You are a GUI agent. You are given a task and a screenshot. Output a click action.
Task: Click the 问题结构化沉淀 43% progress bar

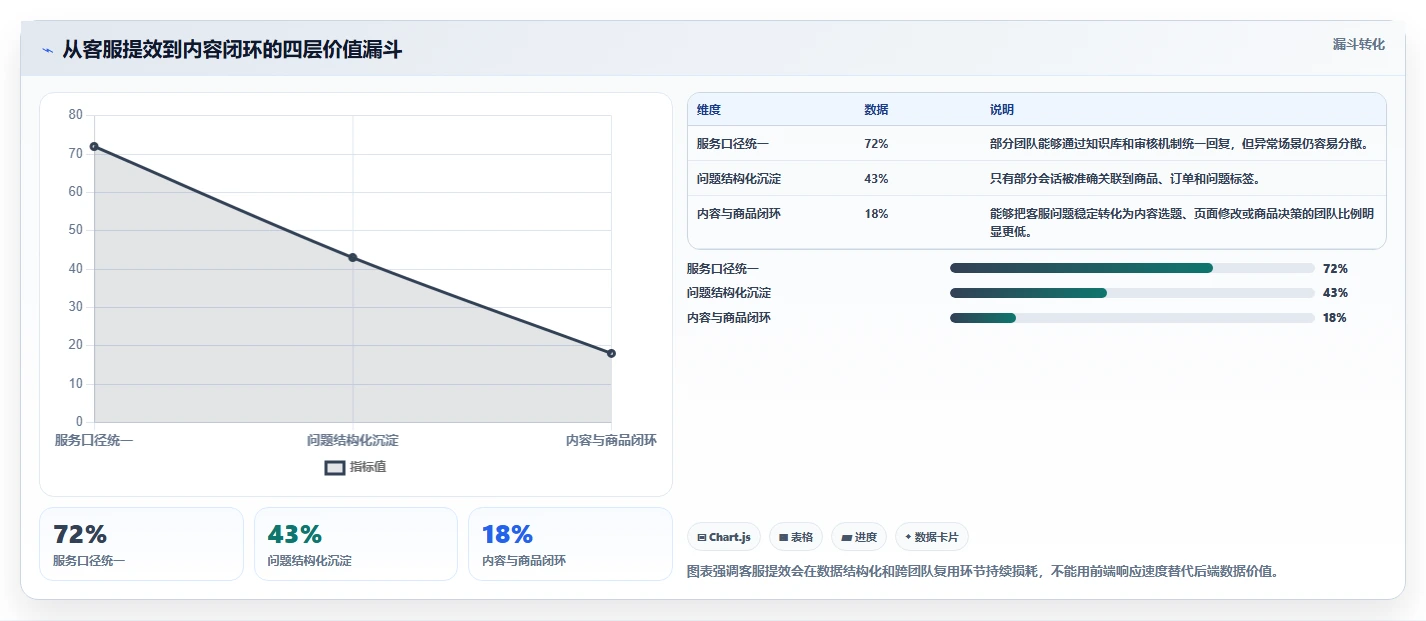point(1132,293)
